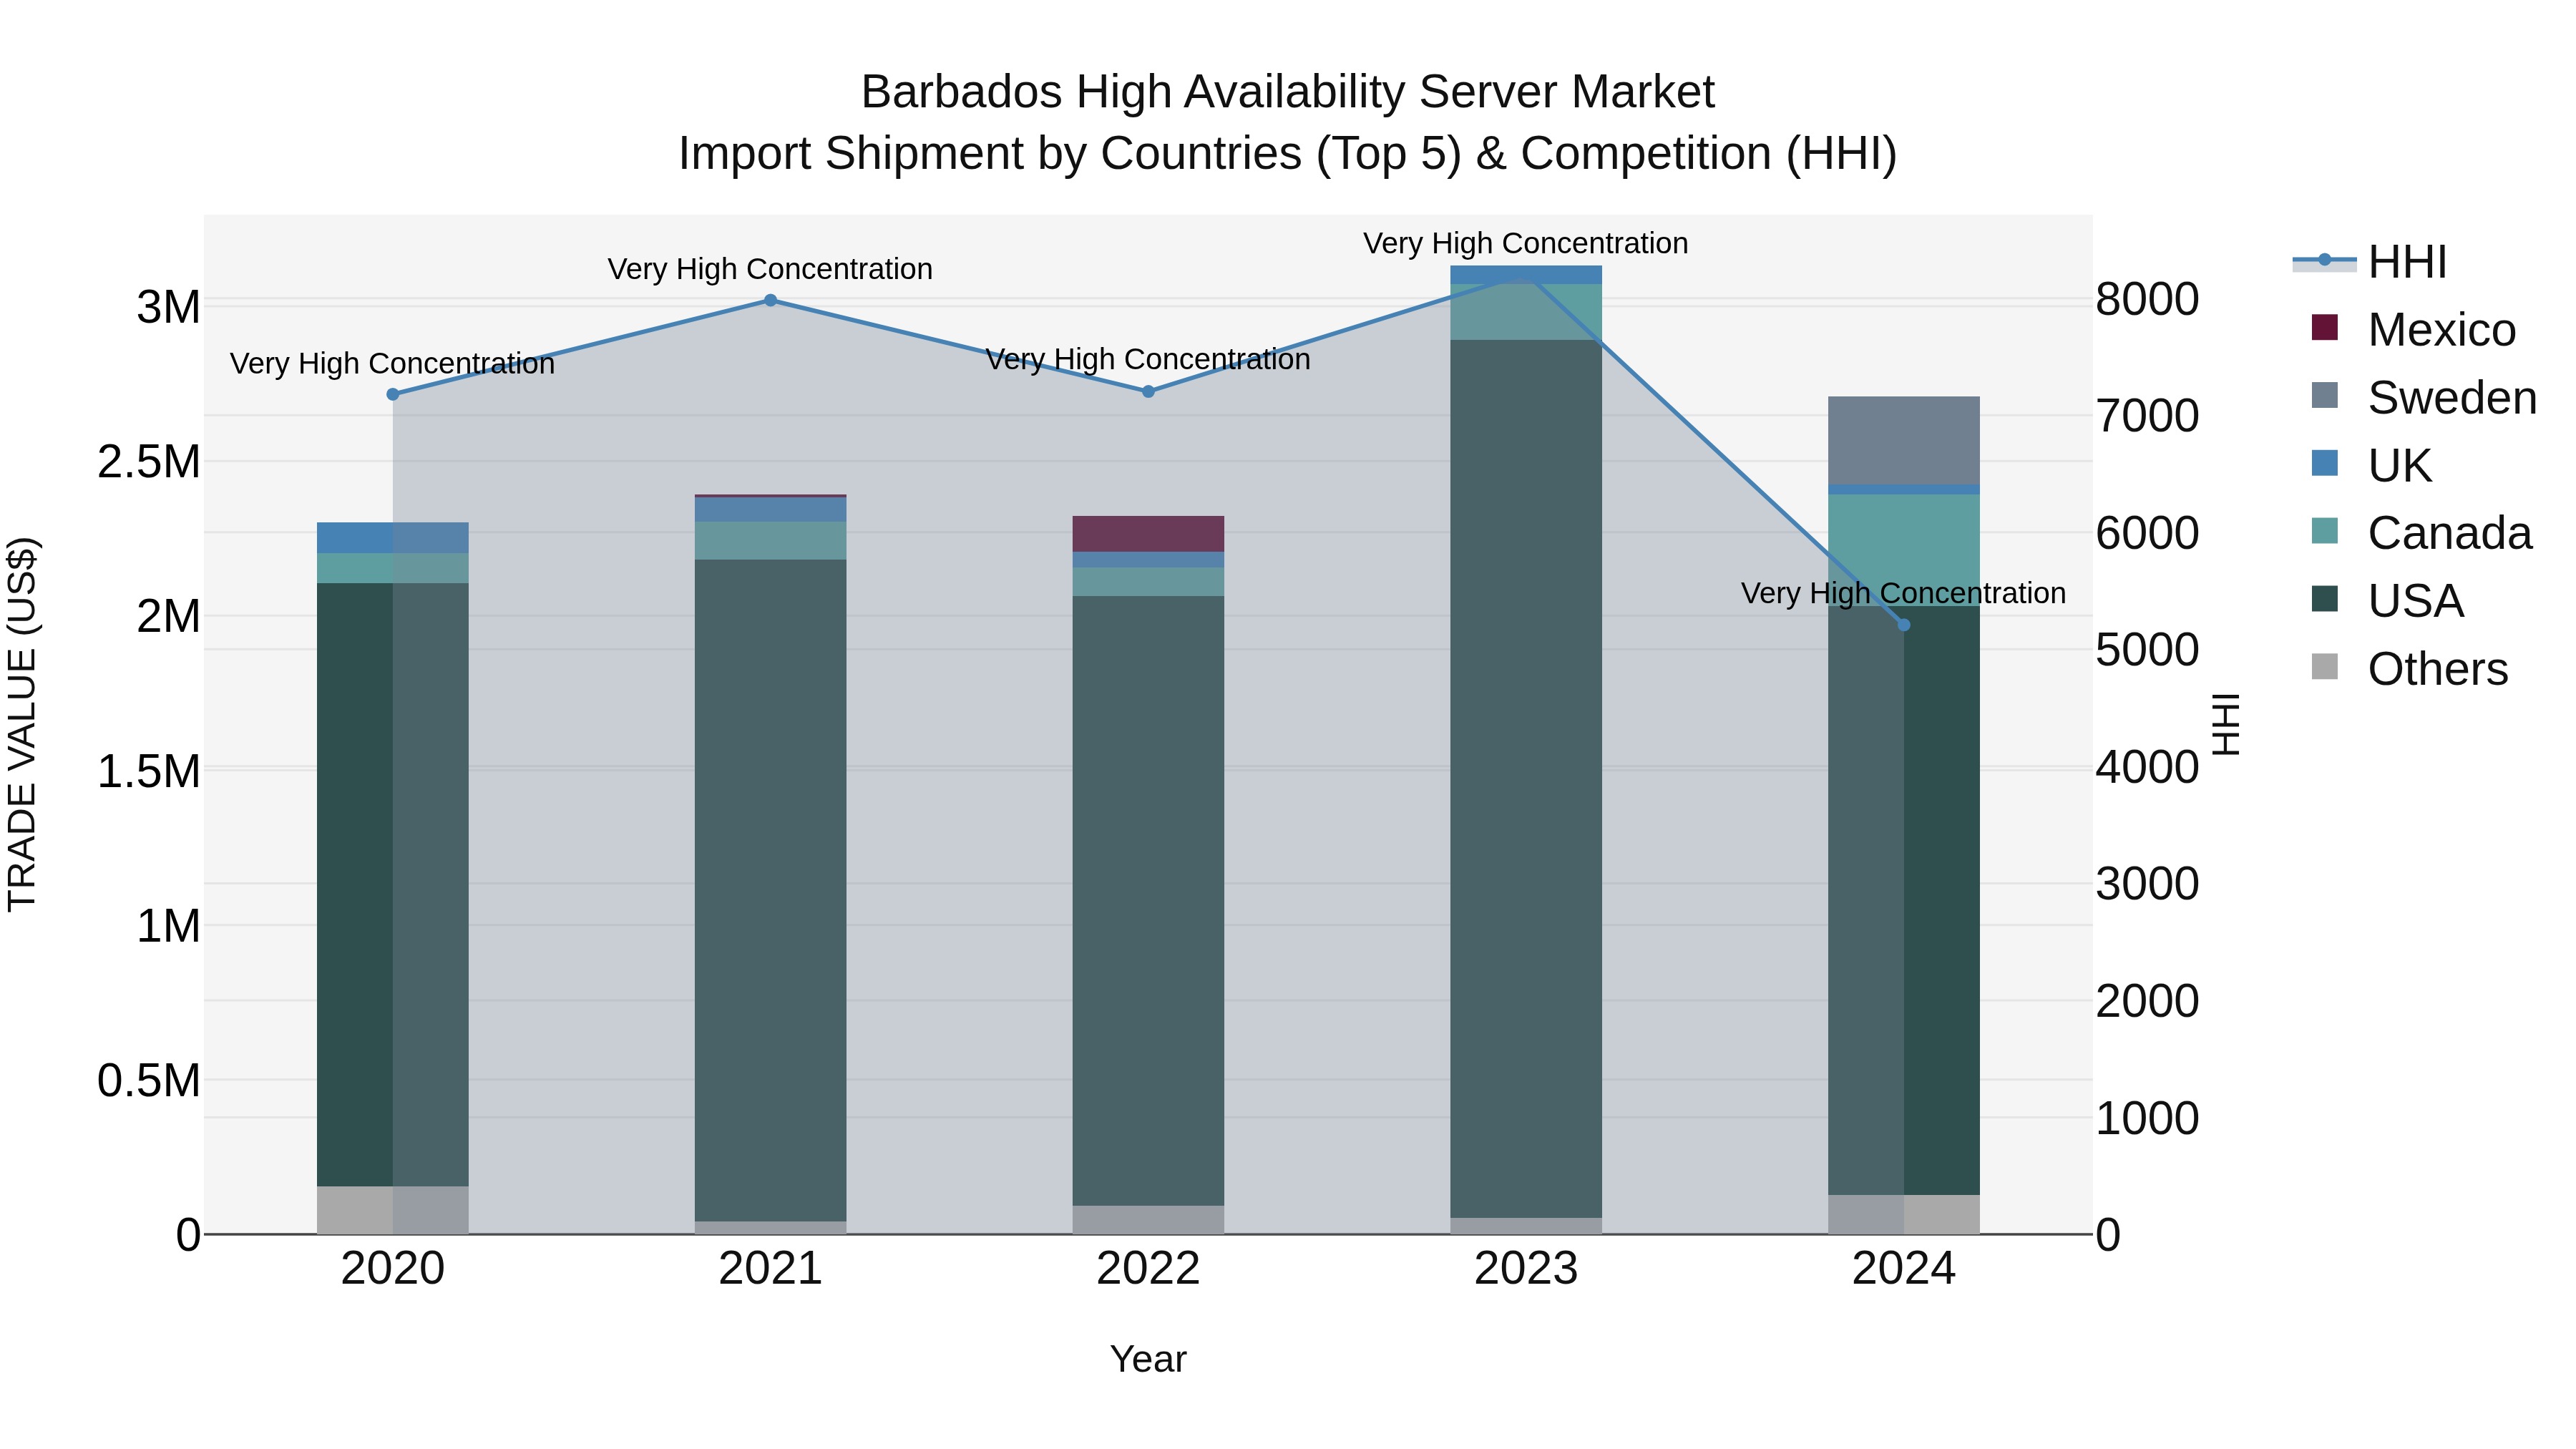2576x1449 pixels.
Task: Click the Sweden slate legend swatch
Action: 2325,395
